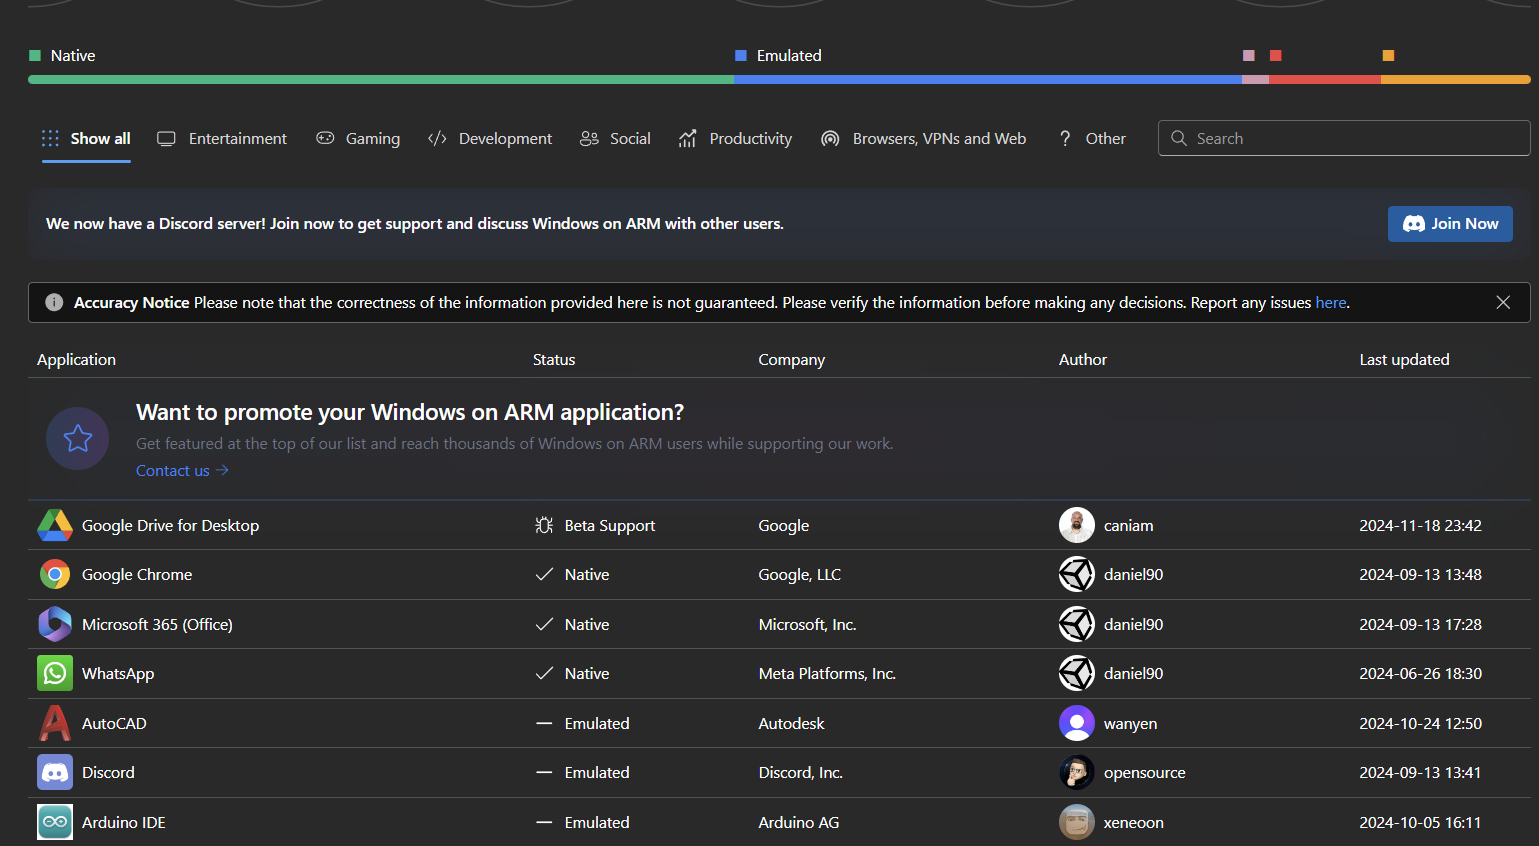Click the green Native legend swatch
This screenshot has height=846, width=1539.
pyautogui.click(x=35, y=56)
